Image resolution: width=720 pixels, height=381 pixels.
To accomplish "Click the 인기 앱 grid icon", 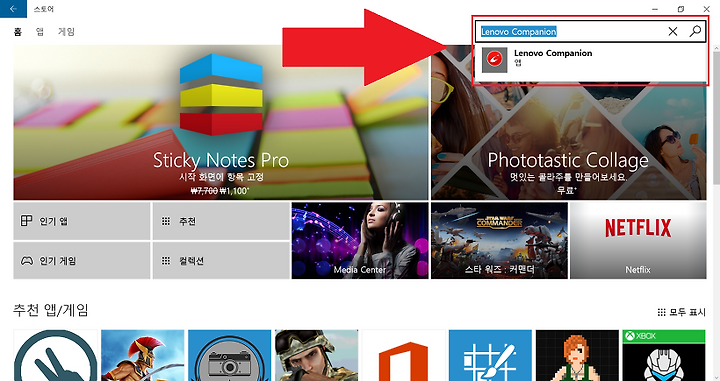I will click(x=26, y=221).
